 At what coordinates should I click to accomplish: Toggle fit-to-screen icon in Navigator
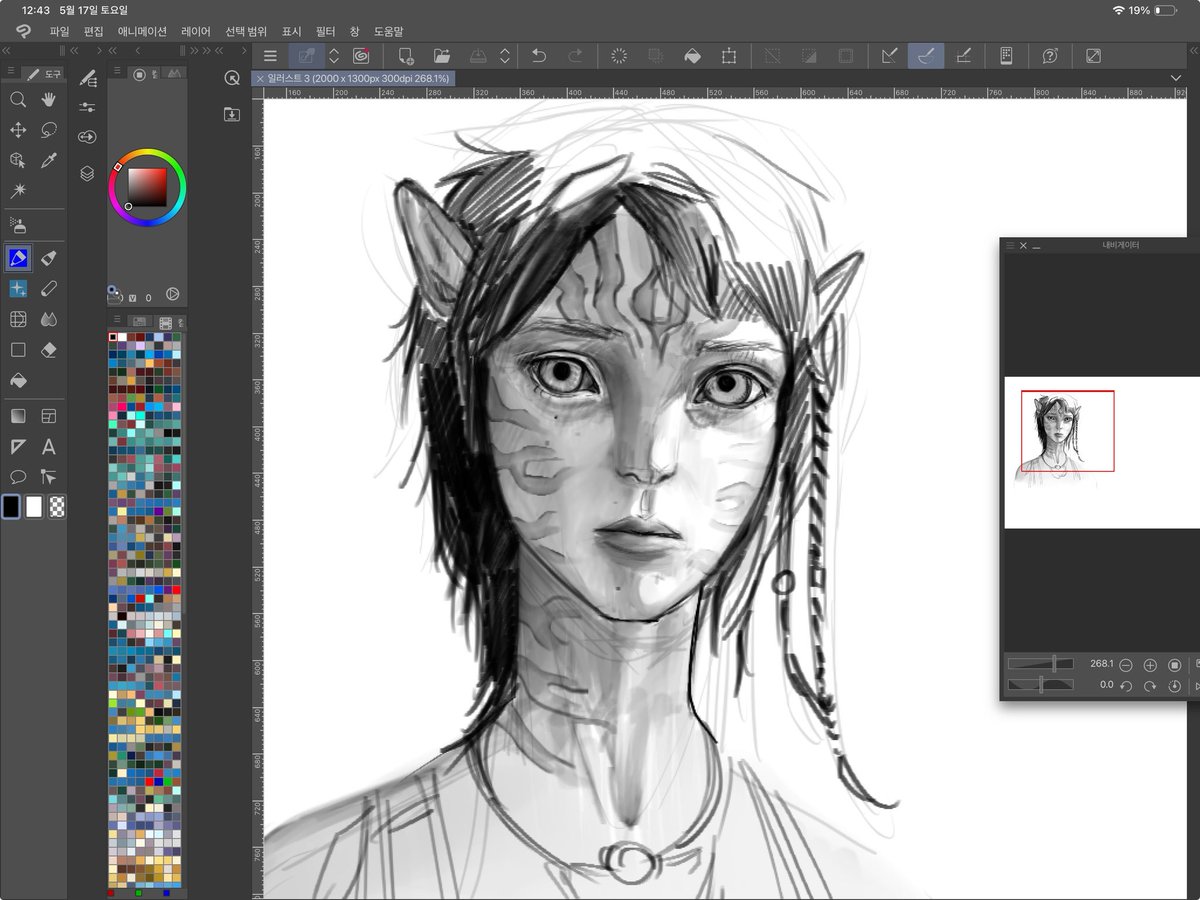(1175, 665)
